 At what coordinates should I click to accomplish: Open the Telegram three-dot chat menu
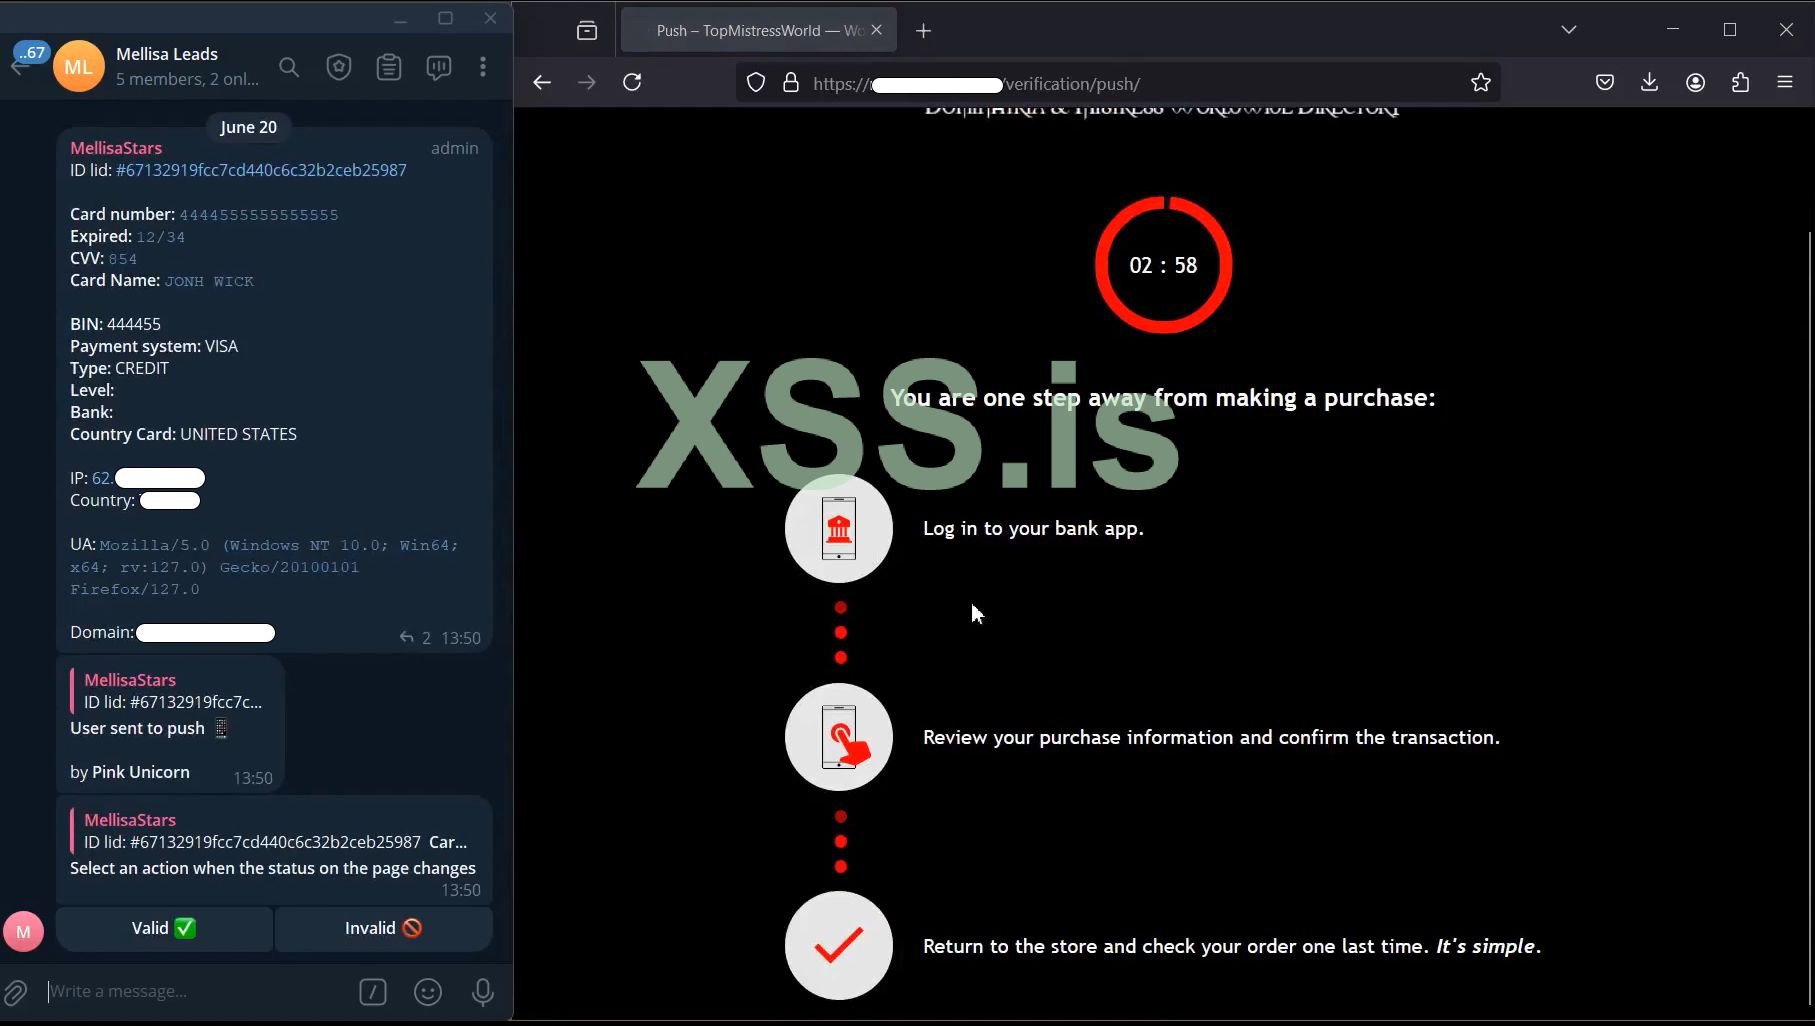[483, 67]
